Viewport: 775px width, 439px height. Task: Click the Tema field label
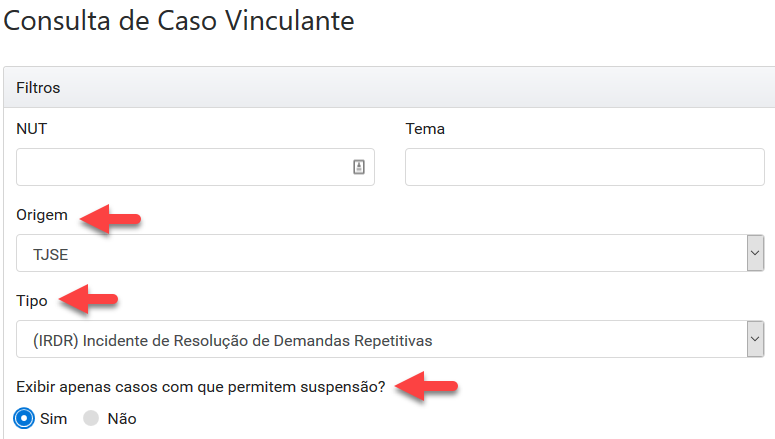point(425,129)
